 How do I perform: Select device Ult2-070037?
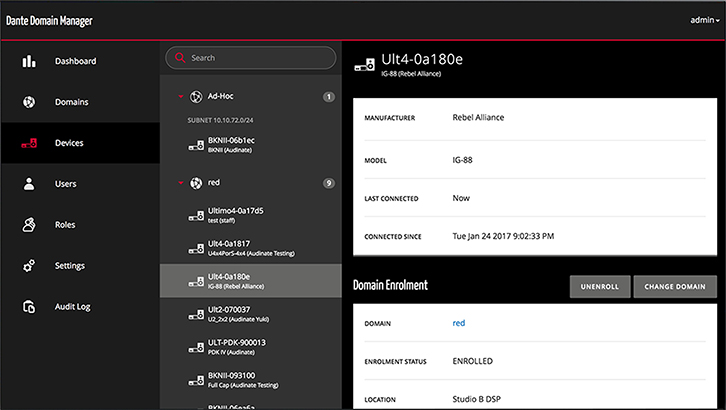tap(250, 314)
